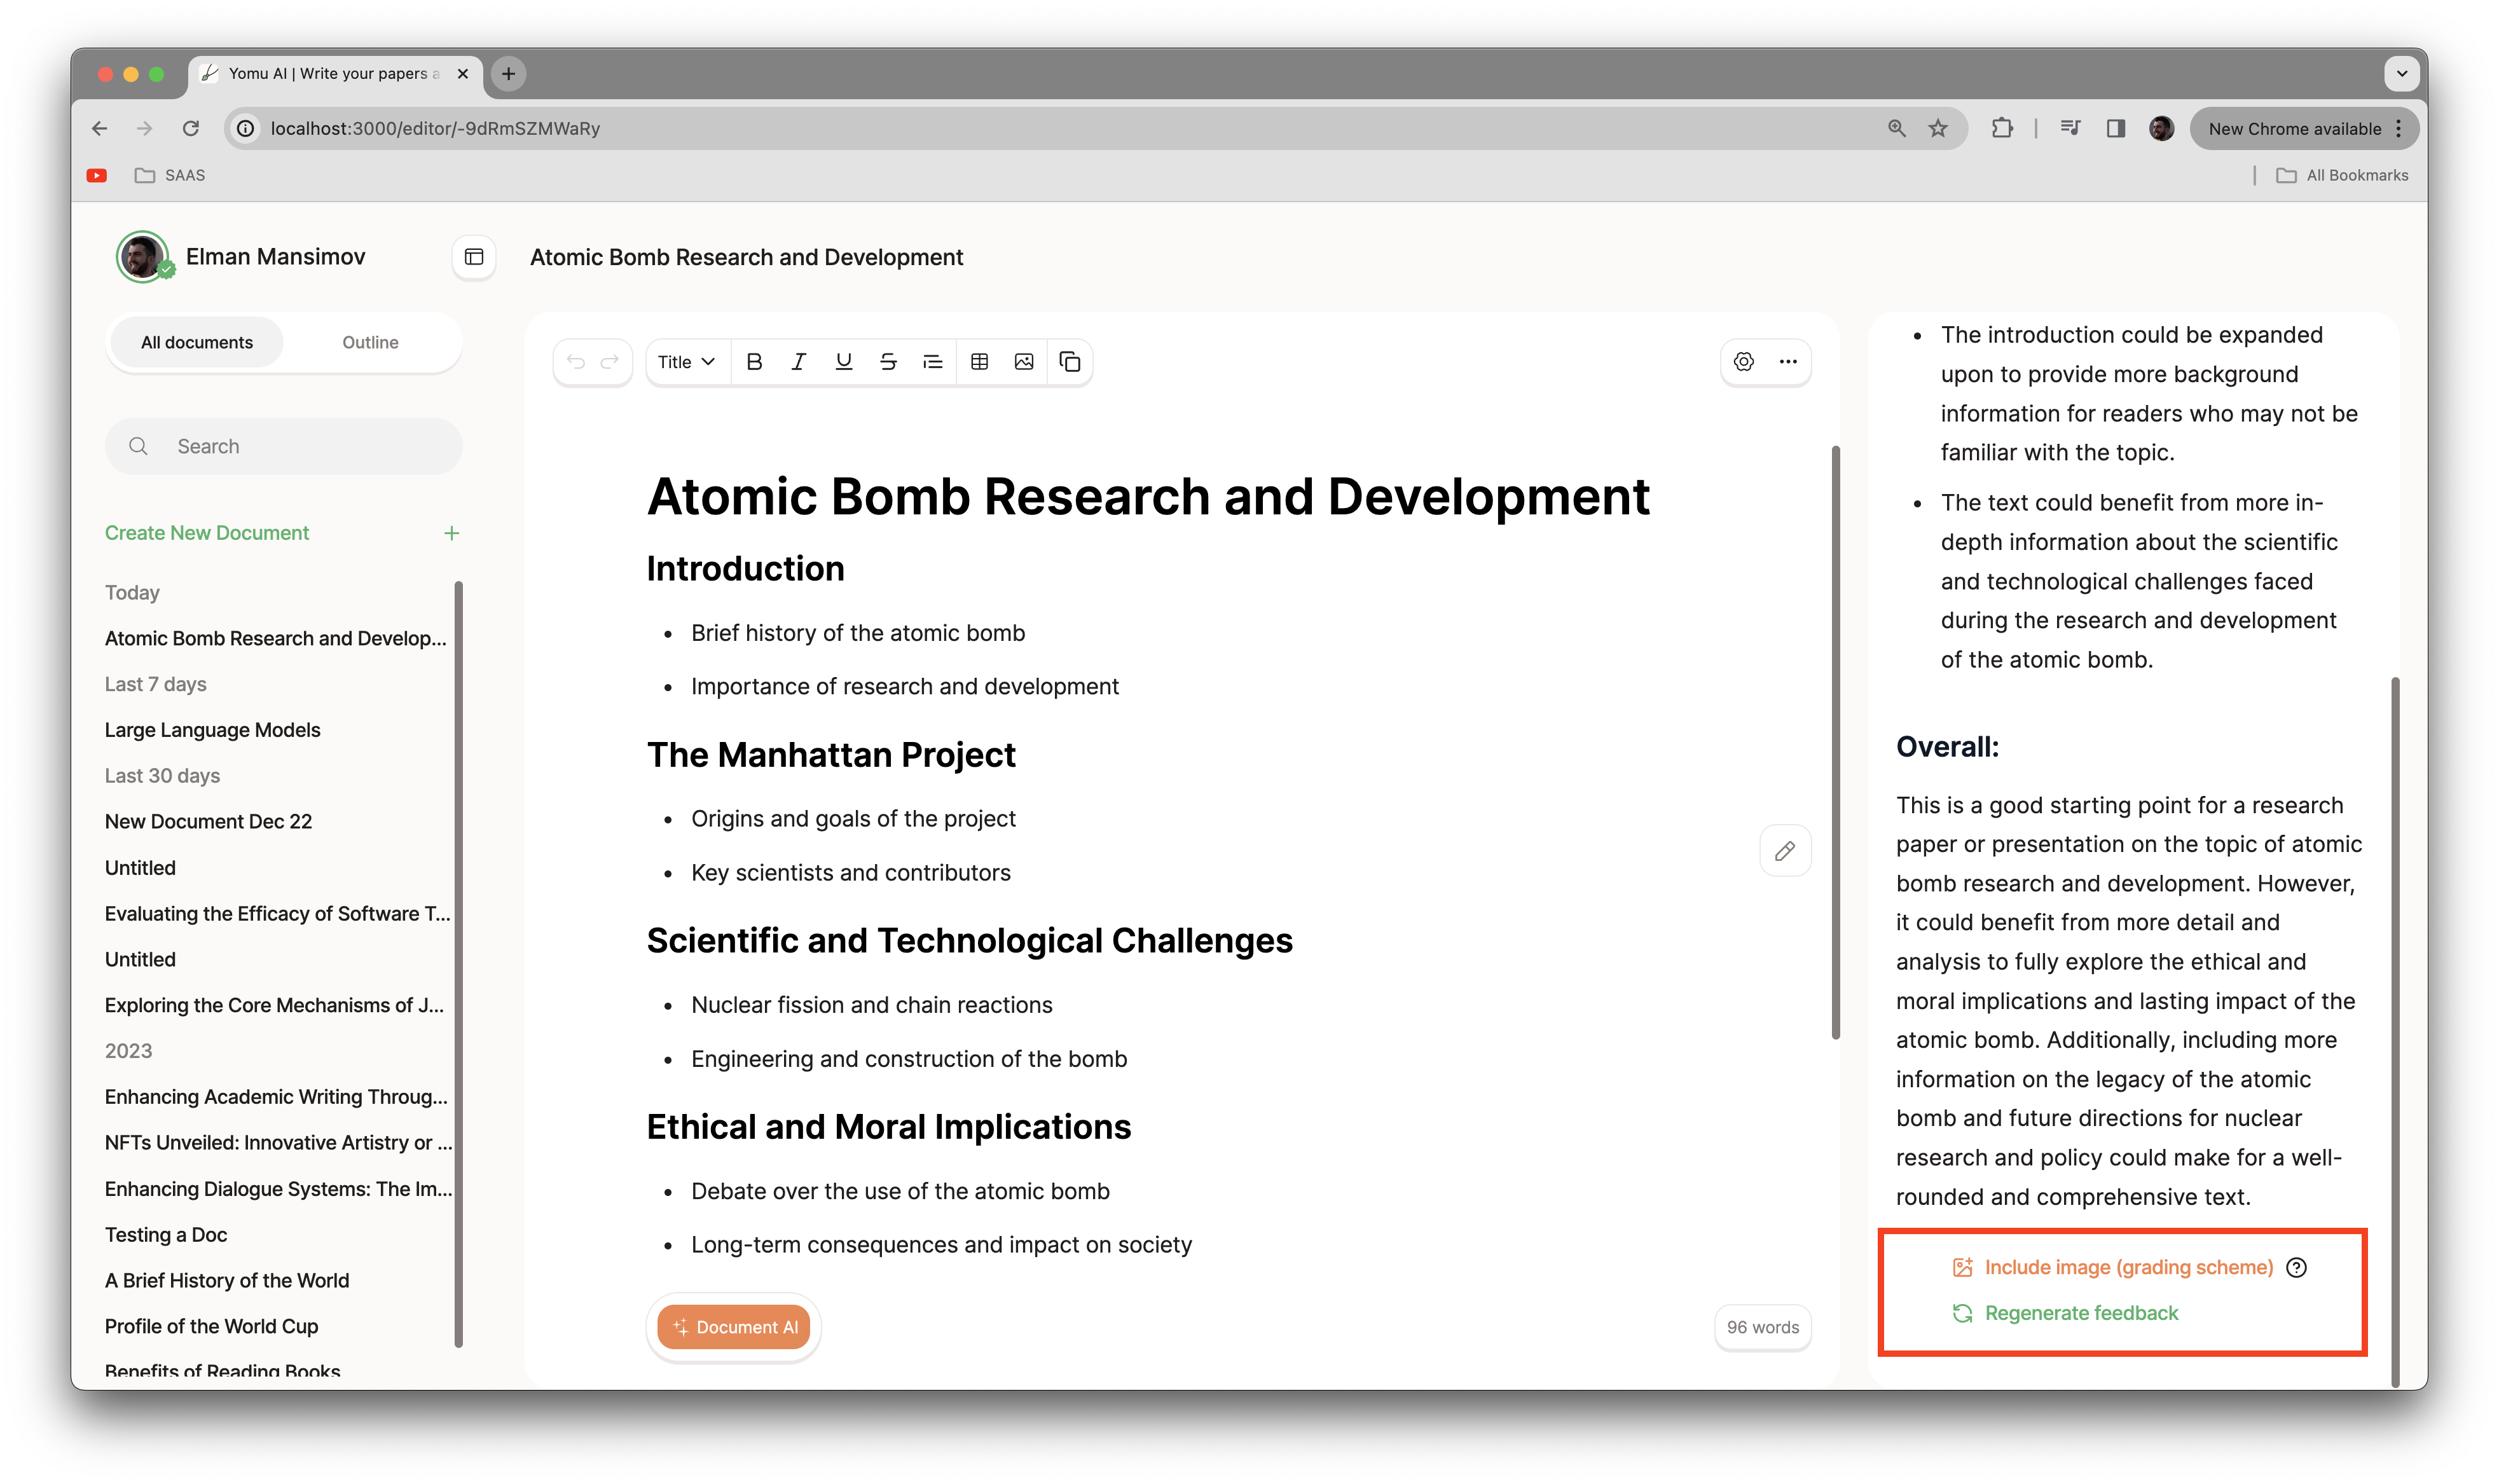The width and height of the screenshot is (2499, 1484).
Task: Open the three-dot more options menu
Action: pyautogui.click(x=1788, y=362)
